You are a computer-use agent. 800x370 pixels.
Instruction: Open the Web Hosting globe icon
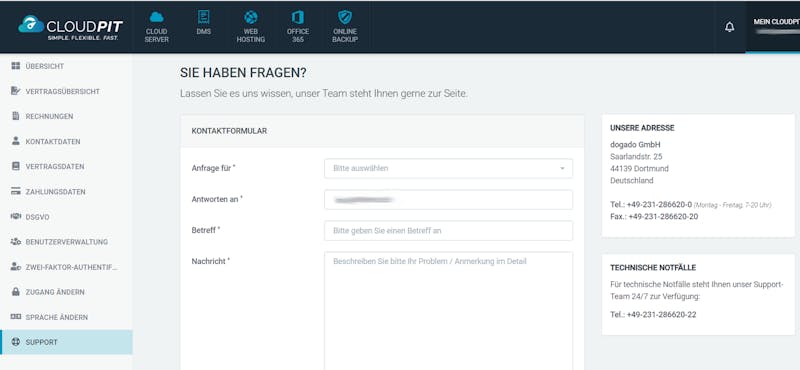(x=251, y=17)
